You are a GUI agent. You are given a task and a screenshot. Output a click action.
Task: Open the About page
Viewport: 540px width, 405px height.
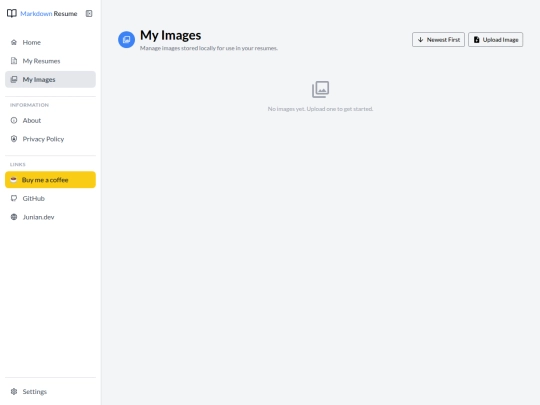pyautogui.click(x=50, y=120)
